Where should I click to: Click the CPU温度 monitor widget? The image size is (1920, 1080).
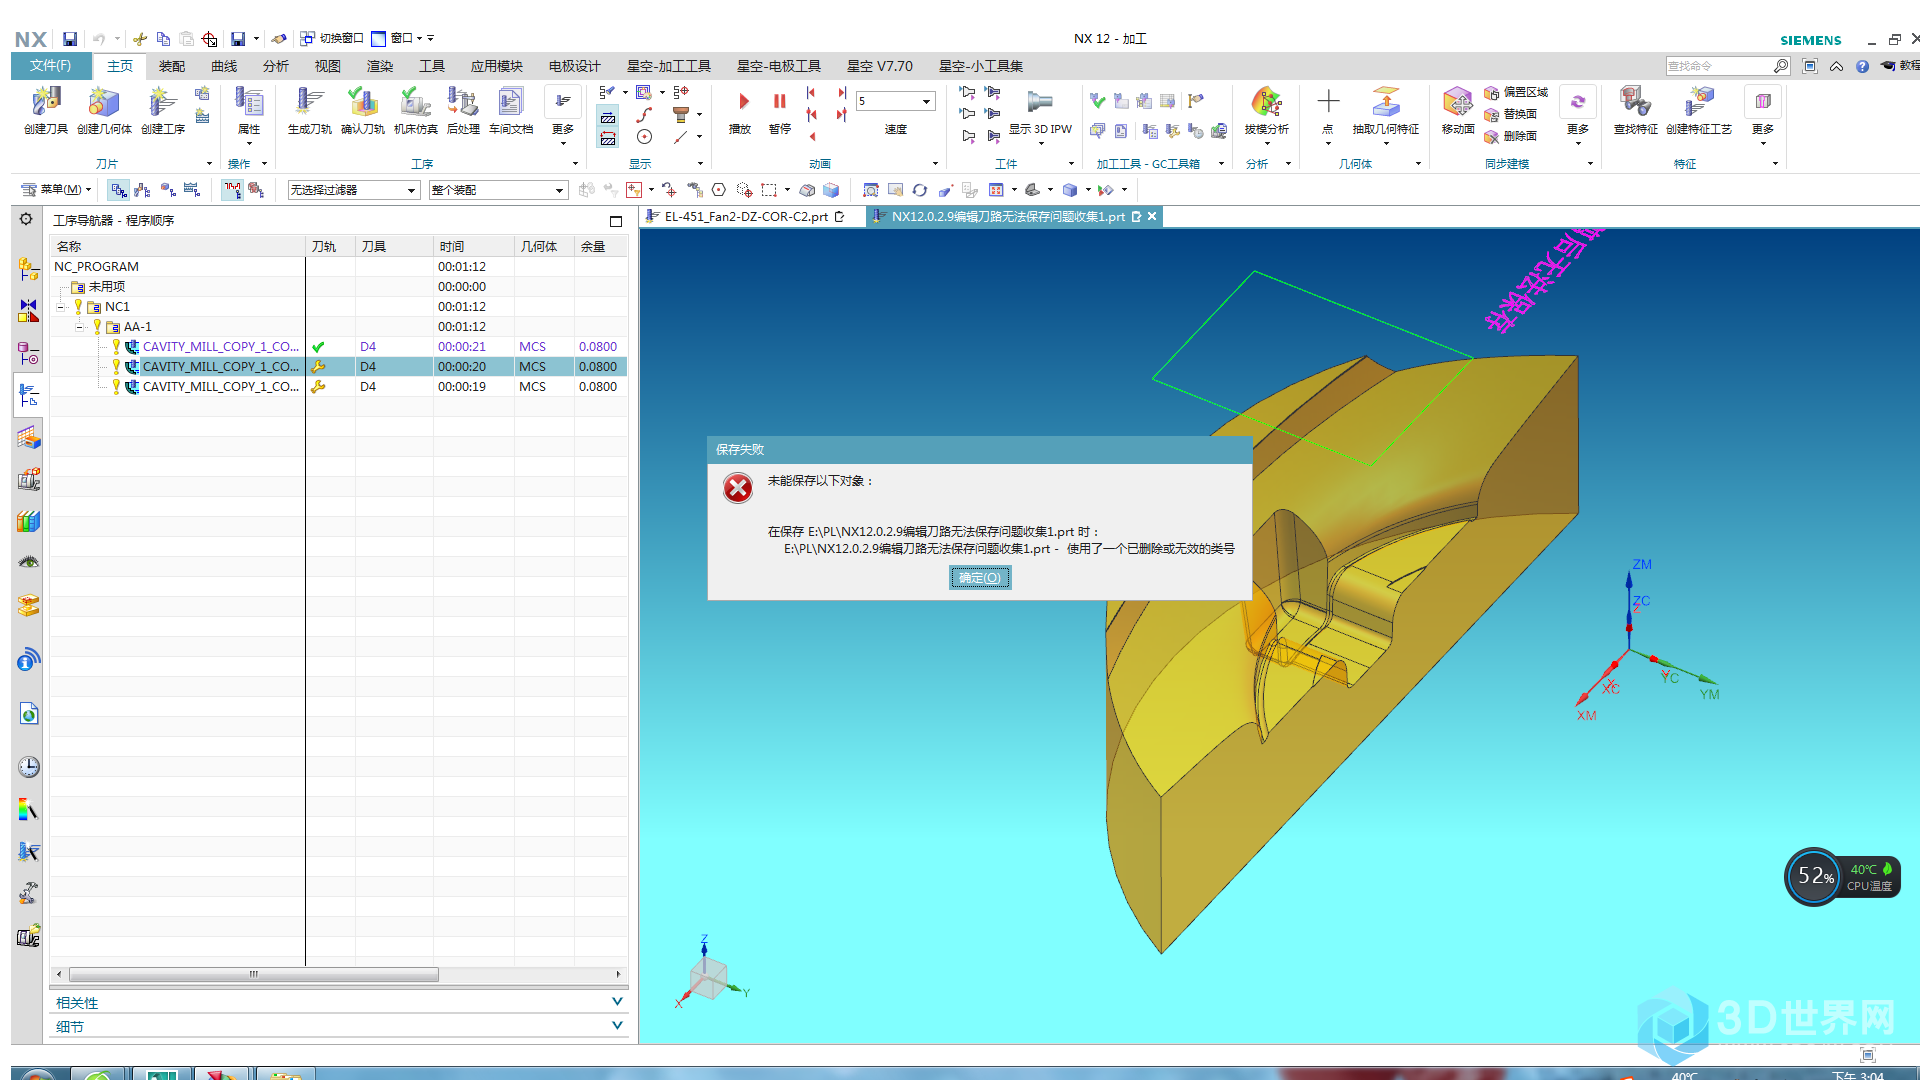[x=1842, y=877]
